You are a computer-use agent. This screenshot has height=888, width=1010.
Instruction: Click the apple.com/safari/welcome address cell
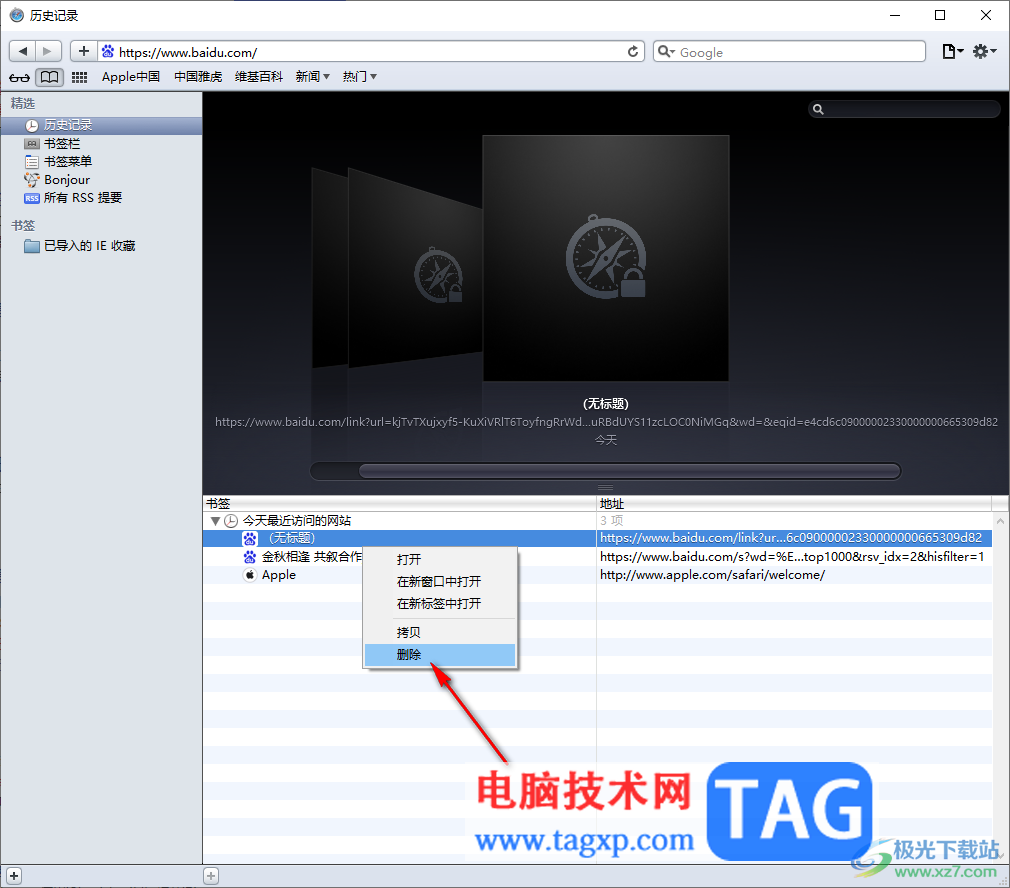tap(712, 574)
